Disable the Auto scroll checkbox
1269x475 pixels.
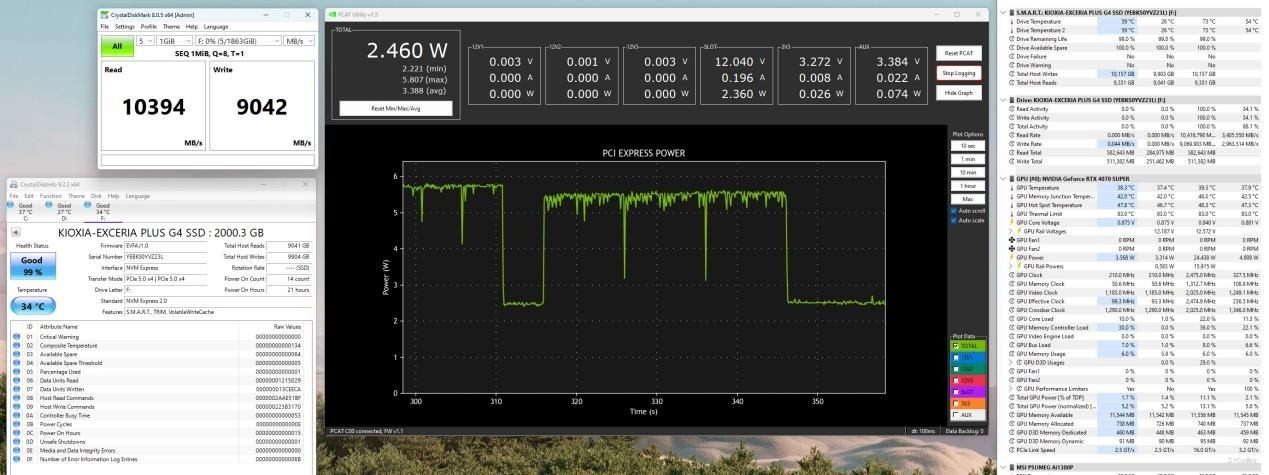point(955,211)
